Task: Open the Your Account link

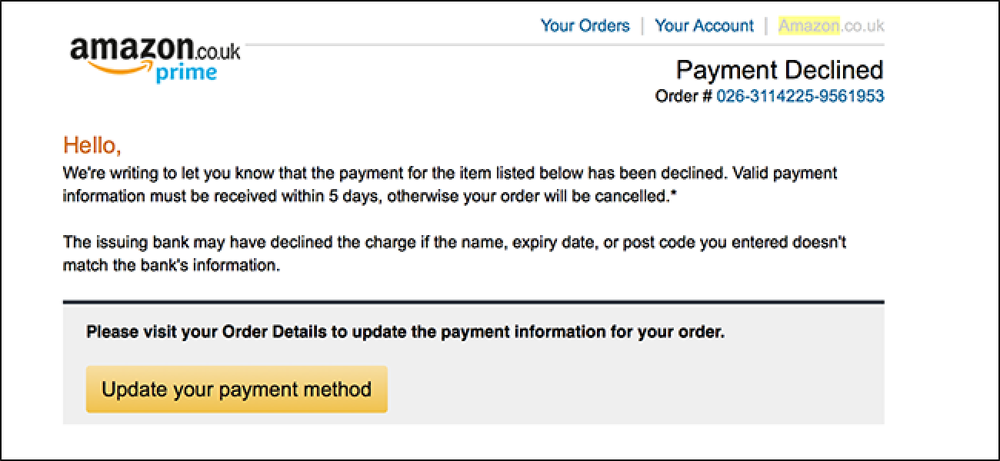Action: pyautogui.click(x=704, y=26)
